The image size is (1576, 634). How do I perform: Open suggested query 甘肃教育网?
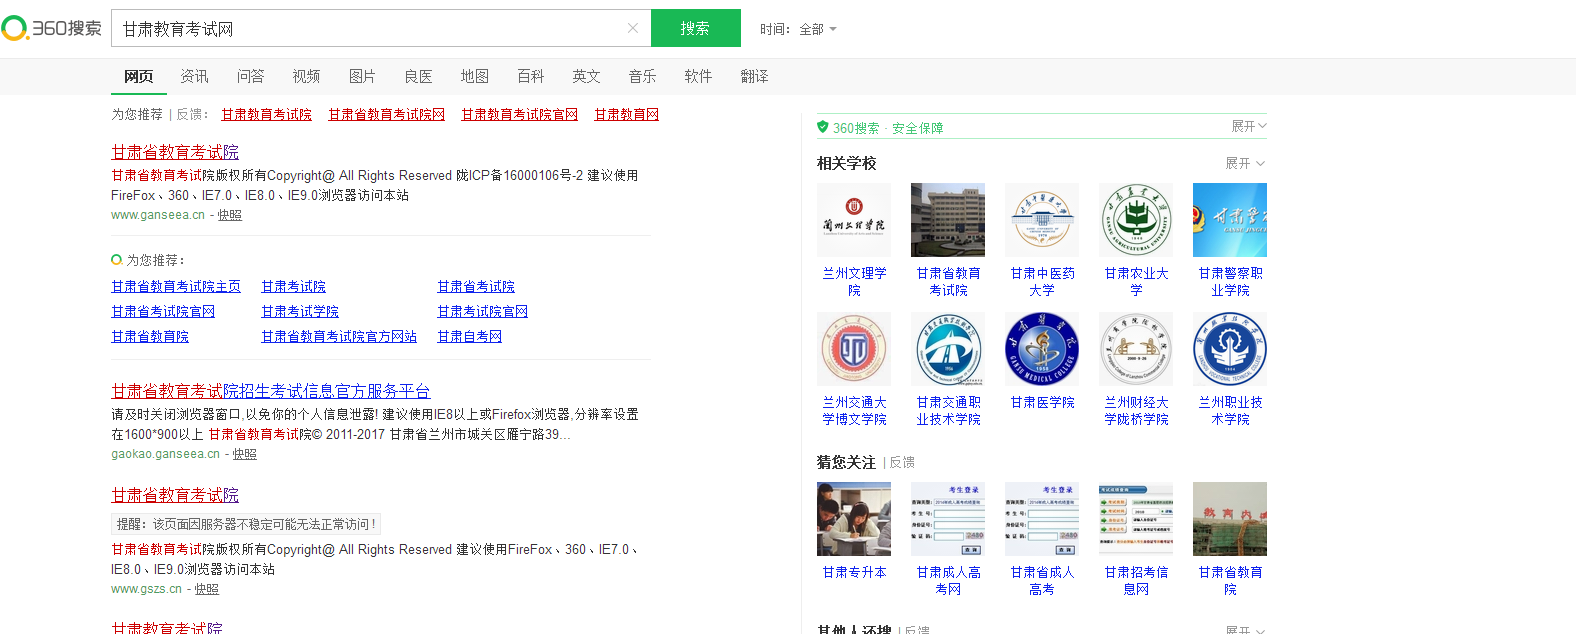626,114
